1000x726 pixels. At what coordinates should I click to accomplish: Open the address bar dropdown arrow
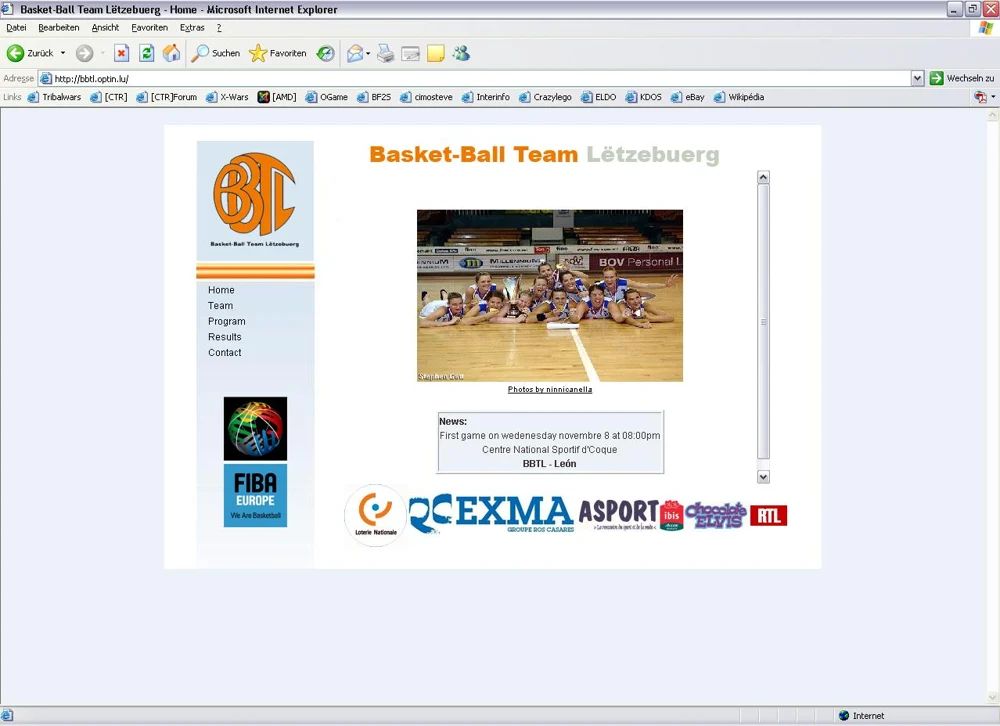(917, 78)
